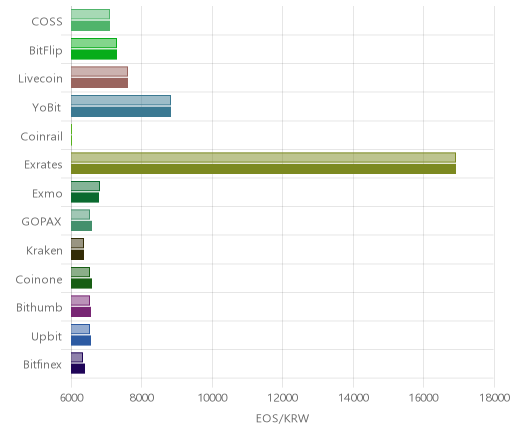Image resolution: width=512 pixels, height=436 pixels.
Task: Click the dark navy Bitfinex bar
Action: pos(78,369)
